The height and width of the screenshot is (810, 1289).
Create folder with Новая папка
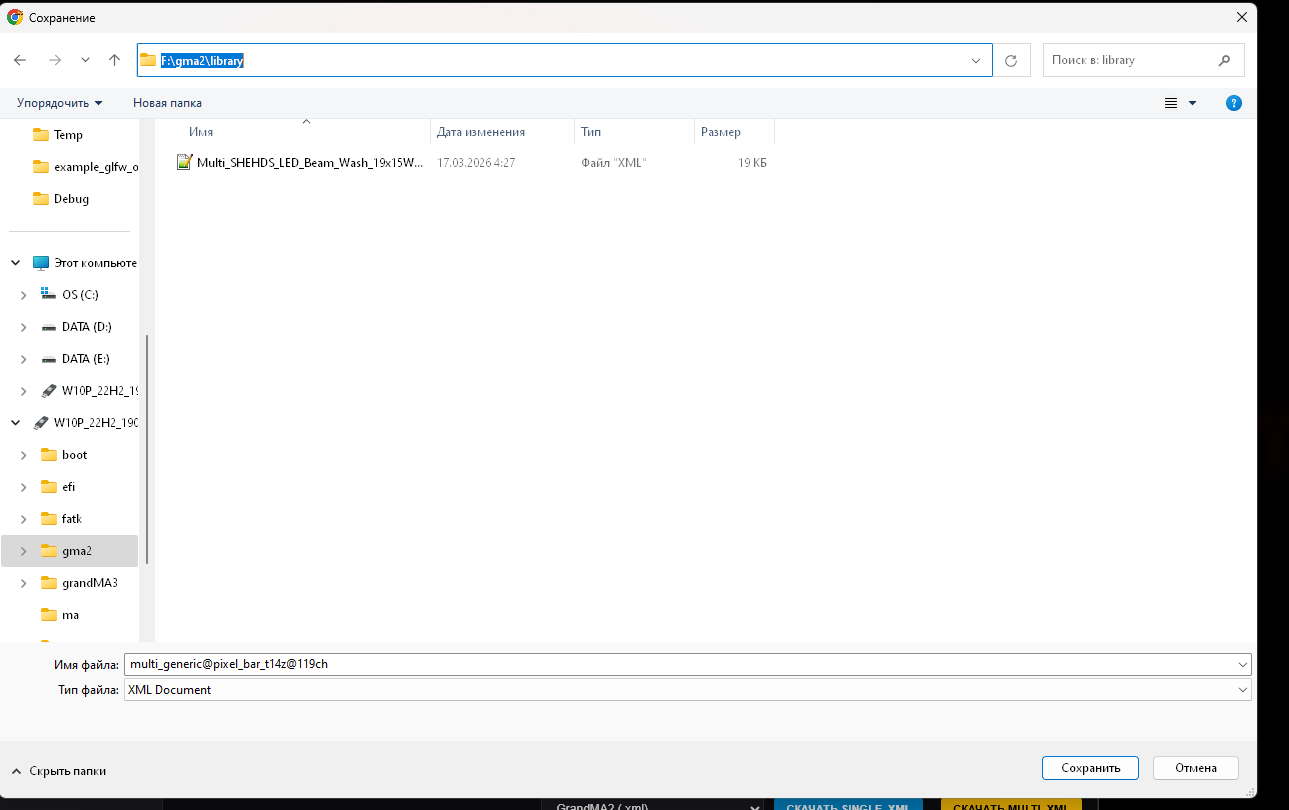[167, 103]
